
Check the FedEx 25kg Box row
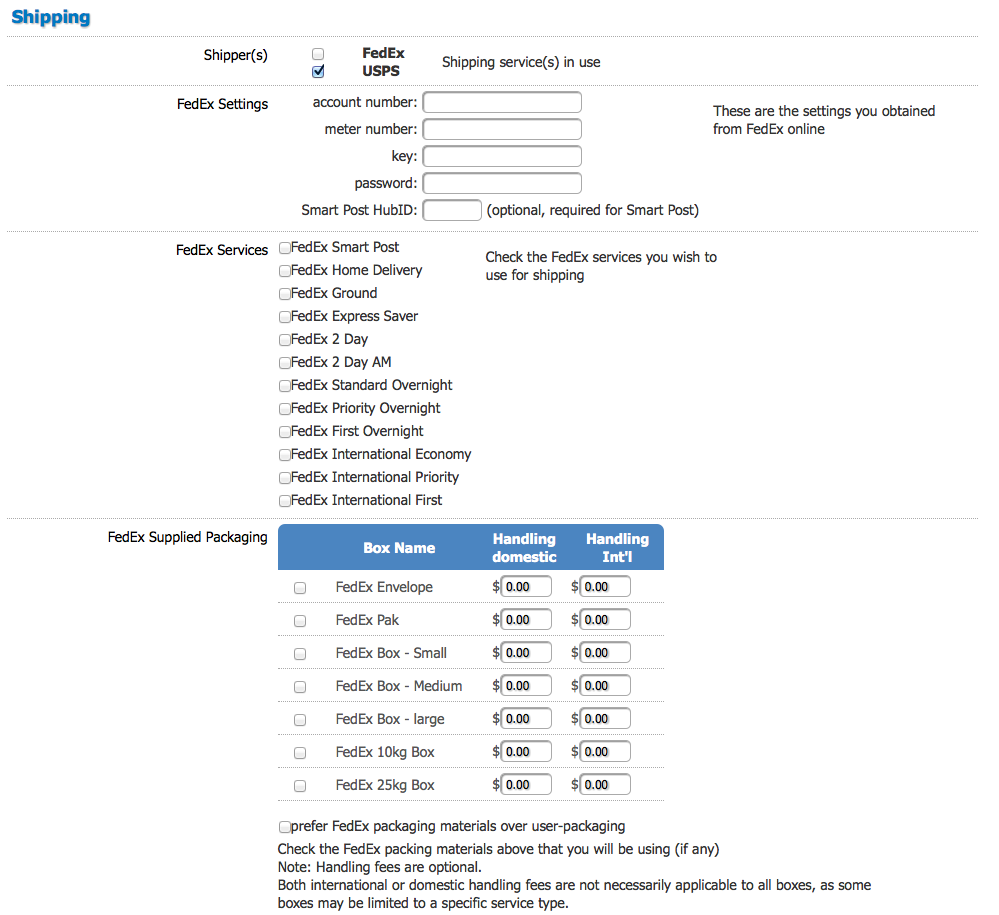pyautogui.click(x=300, y=786)
